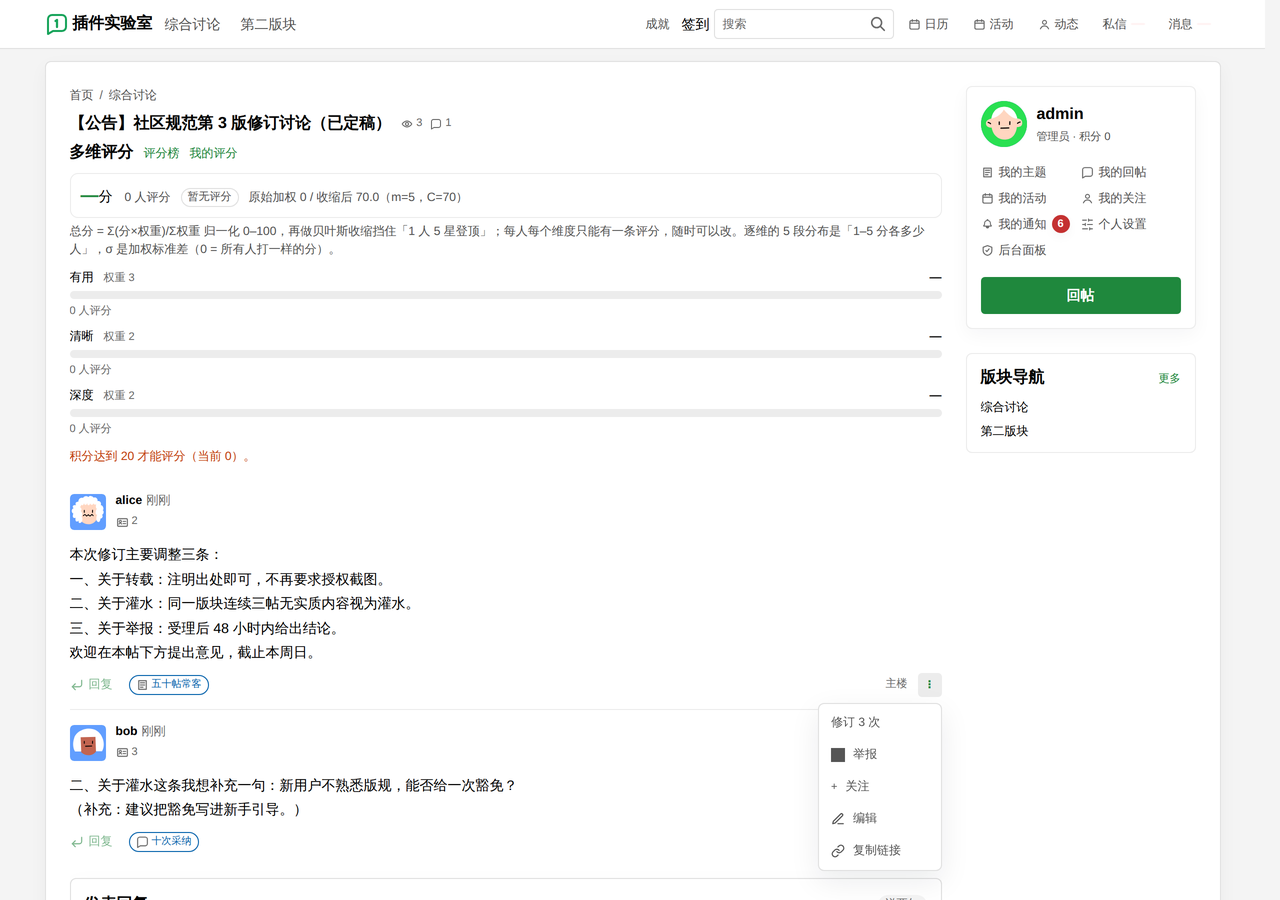
Task: Open 动态 feed in top bar
Action: tap(1058, 24)
